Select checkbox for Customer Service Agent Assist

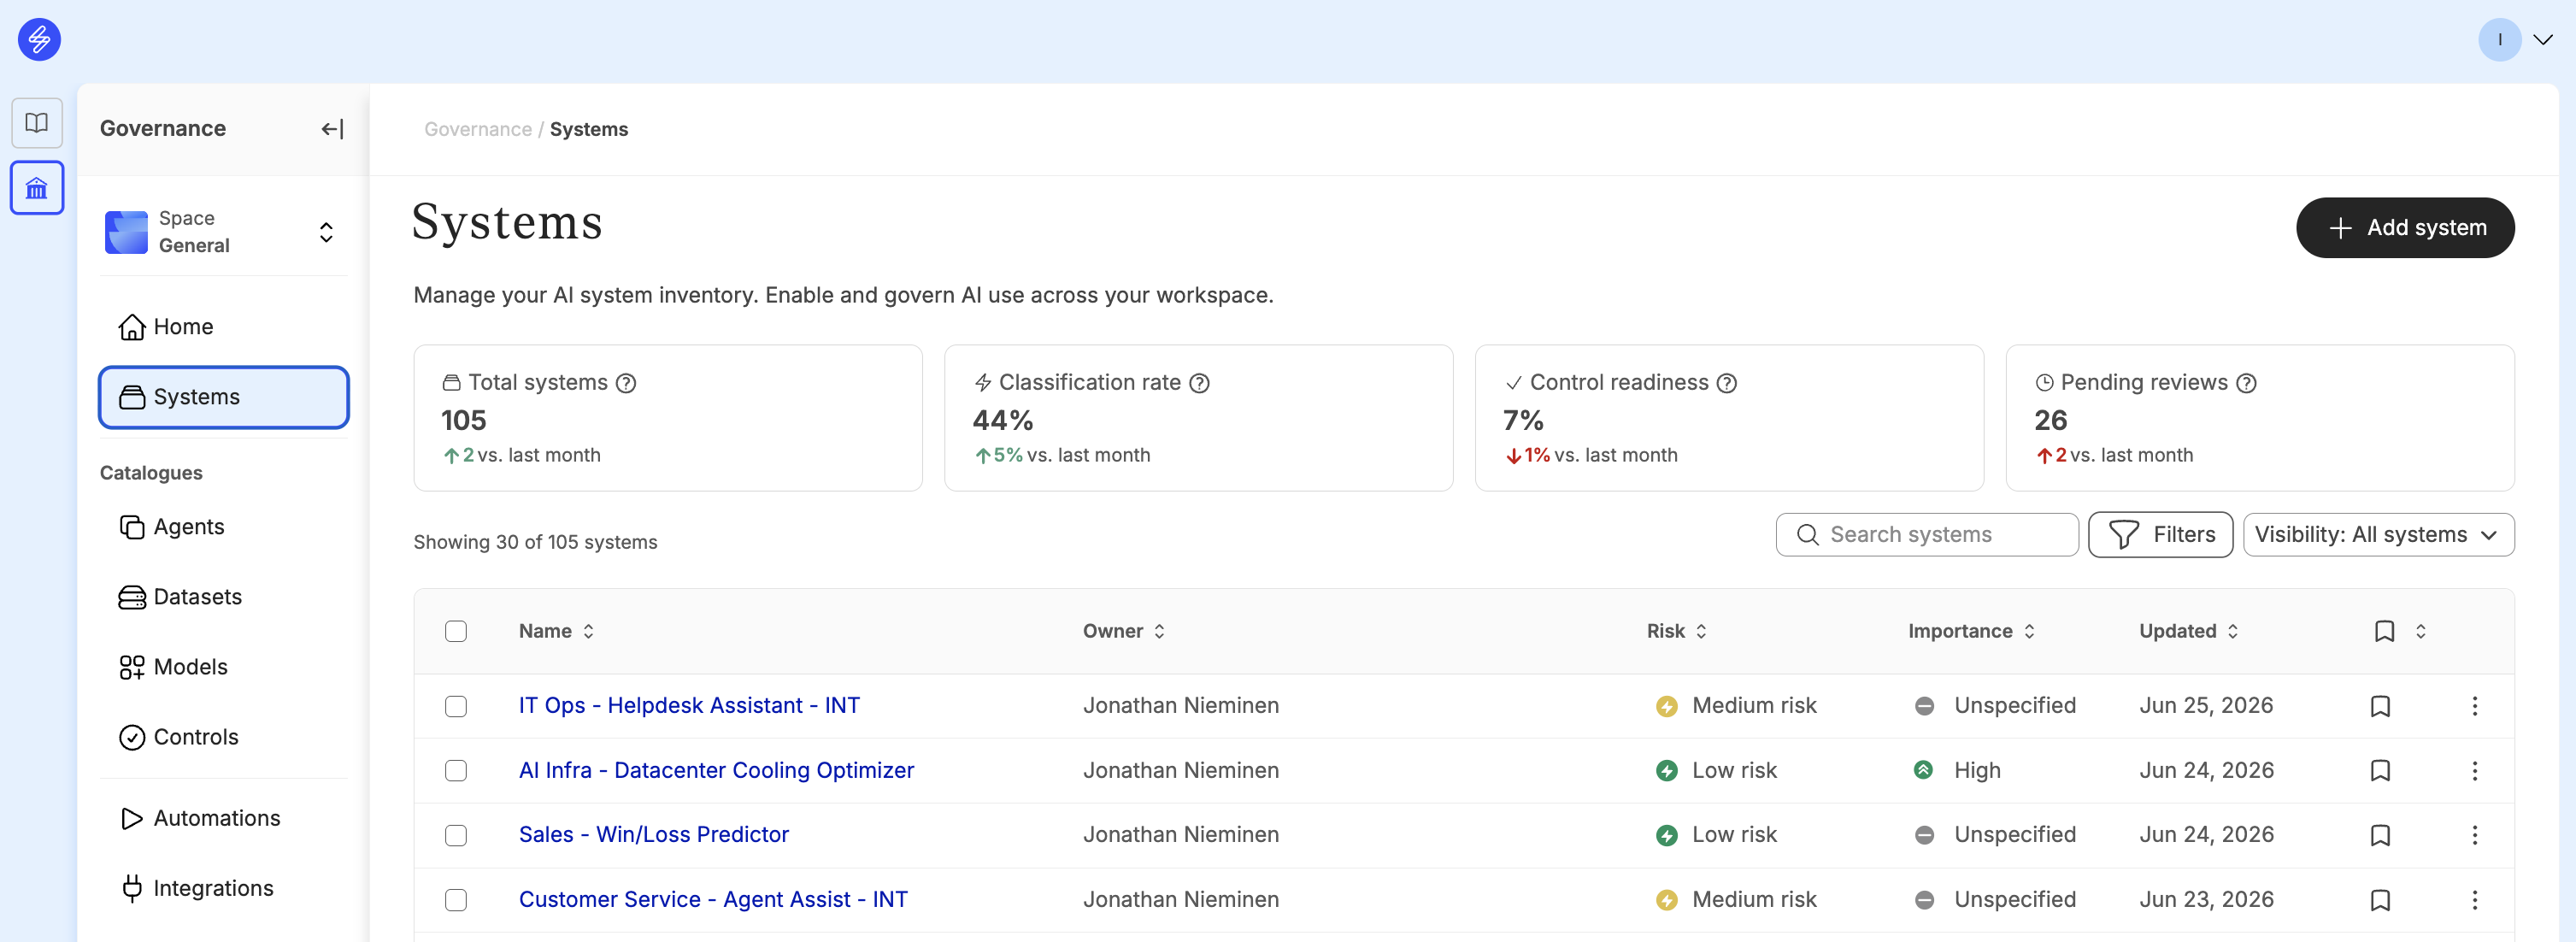[456, 900]
